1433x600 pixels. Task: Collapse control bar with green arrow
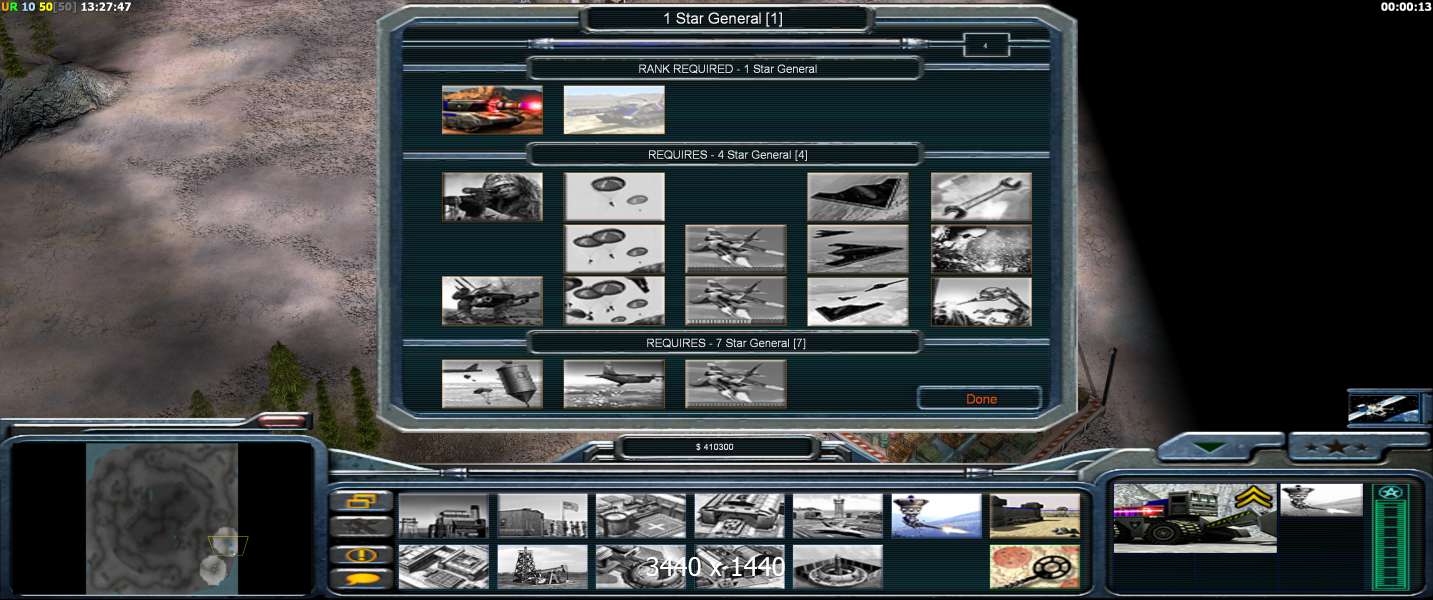click(1211, 447)
